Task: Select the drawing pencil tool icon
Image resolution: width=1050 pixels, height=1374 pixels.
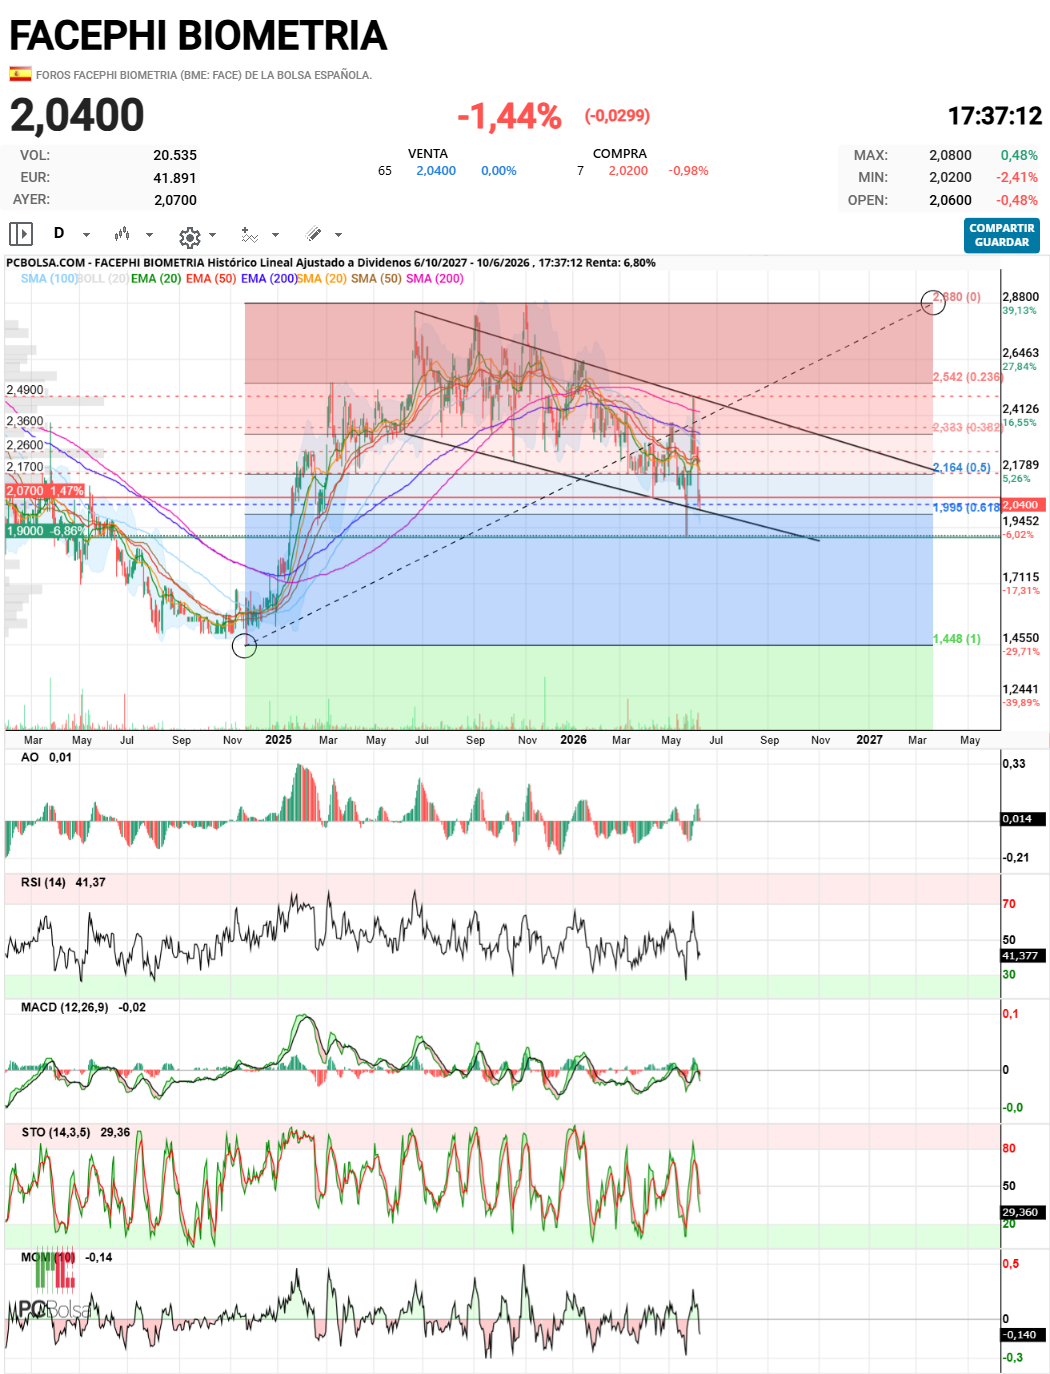Action: click(x=314, y=234)
